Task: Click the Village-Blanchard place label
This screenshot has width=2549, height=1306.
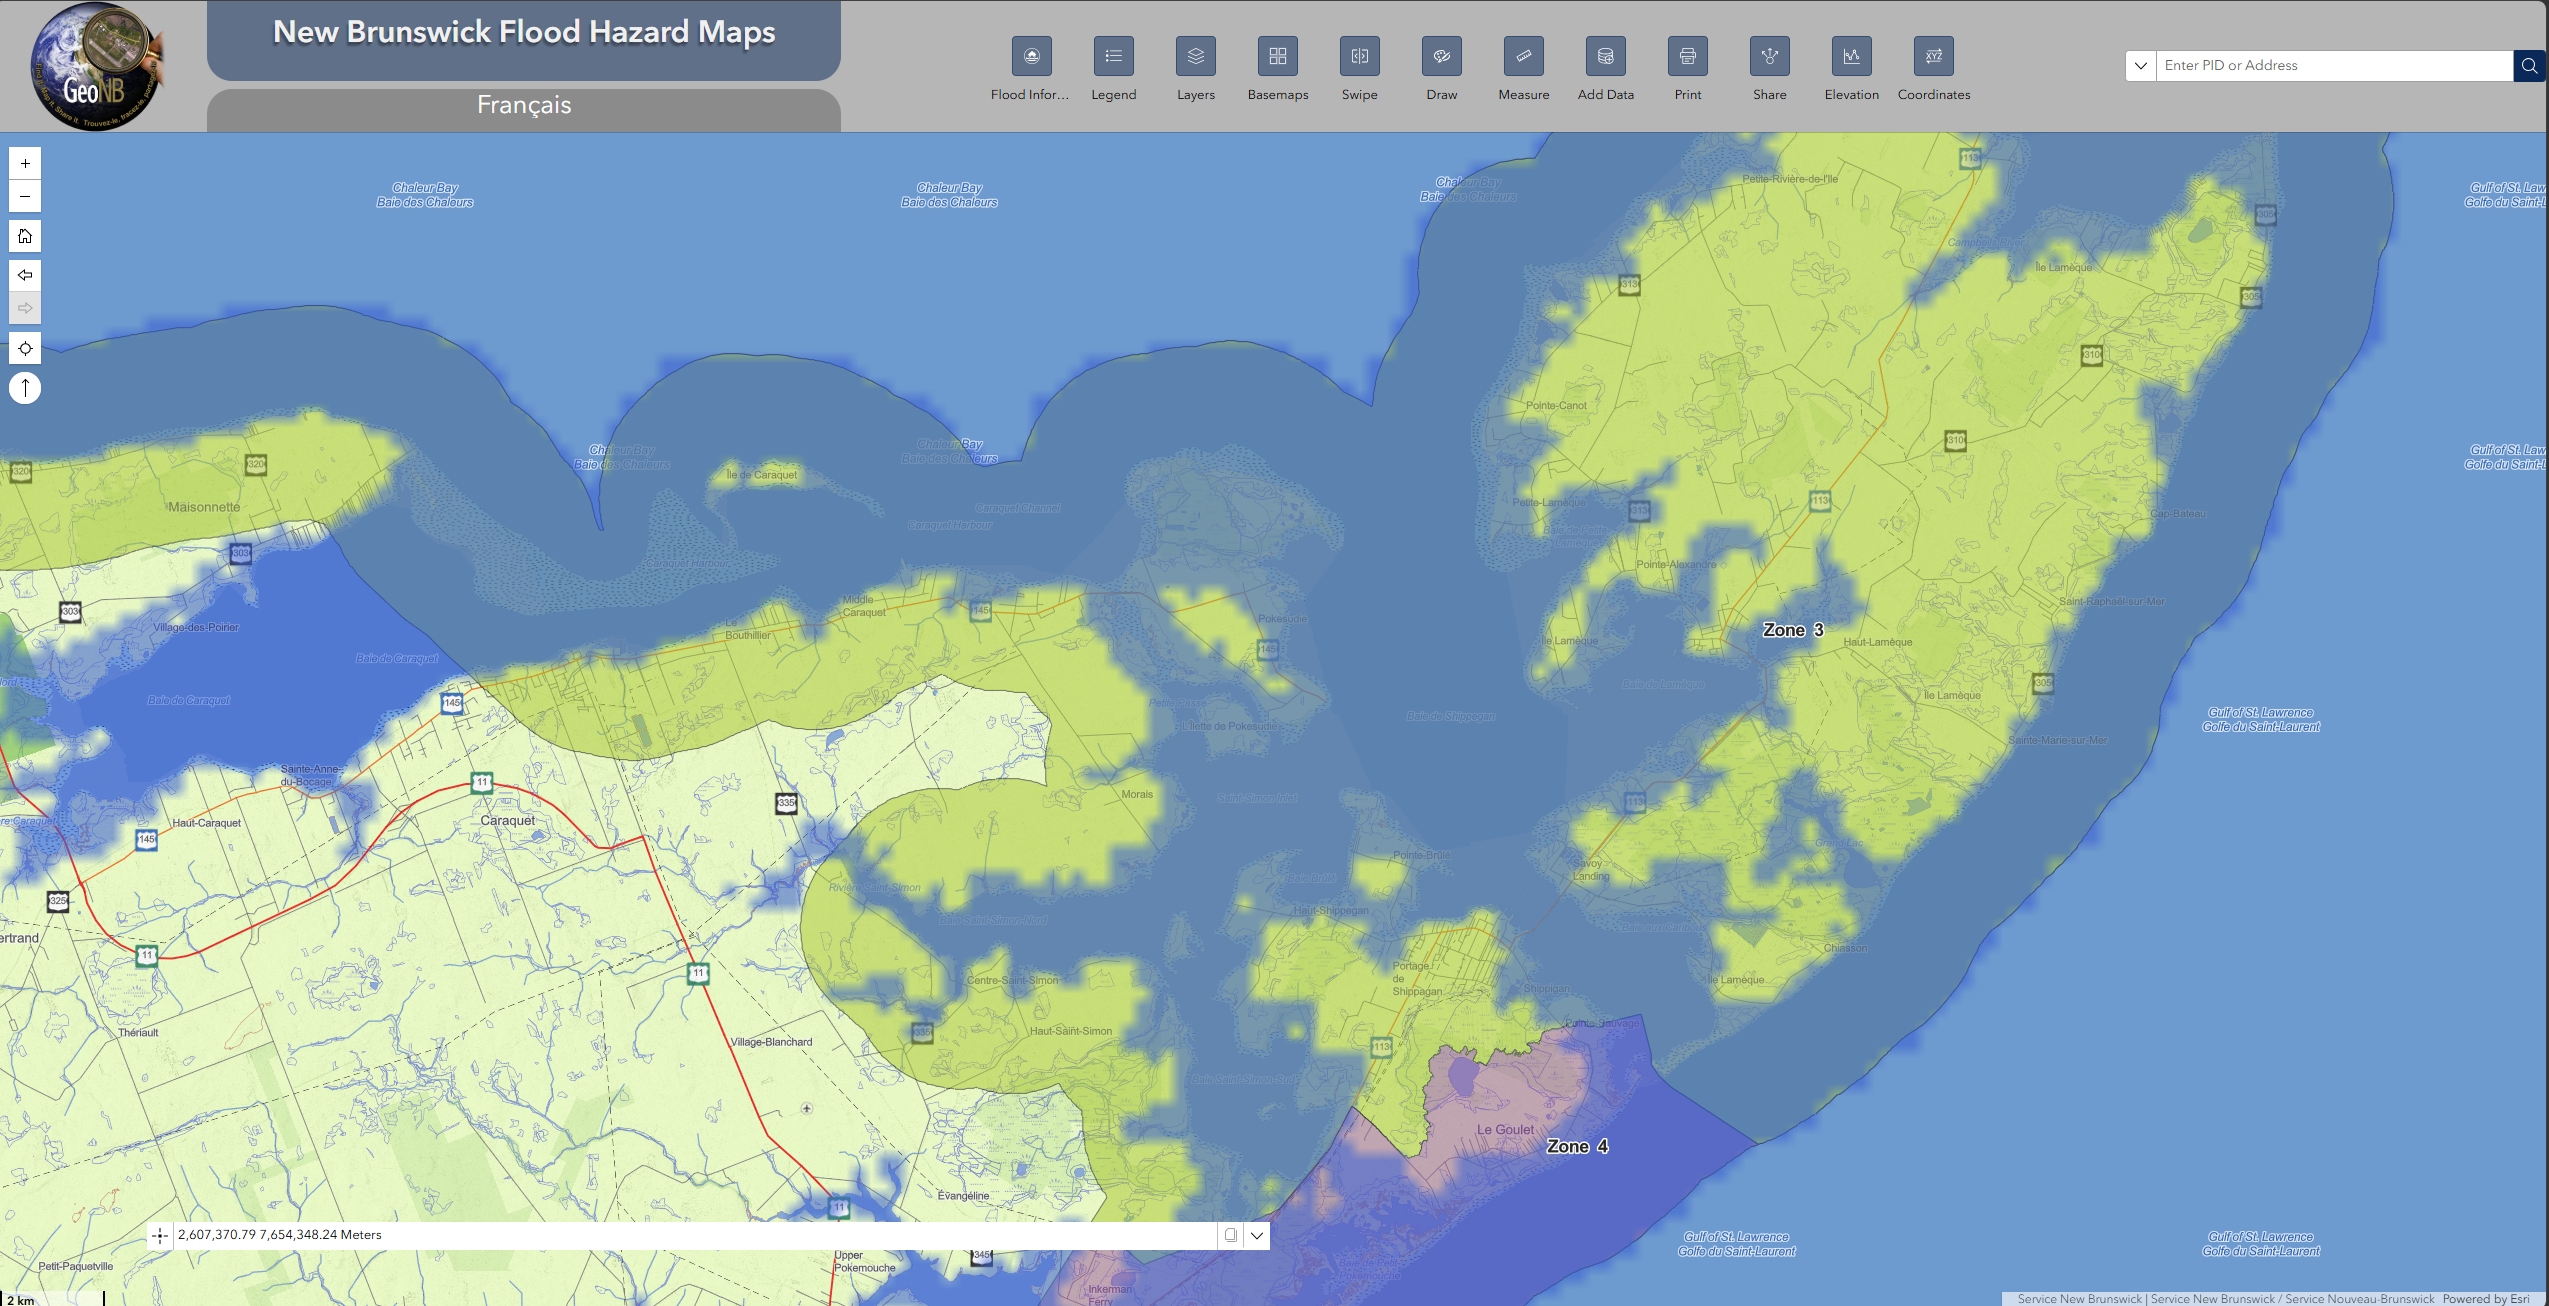Action: [771, 1042]
